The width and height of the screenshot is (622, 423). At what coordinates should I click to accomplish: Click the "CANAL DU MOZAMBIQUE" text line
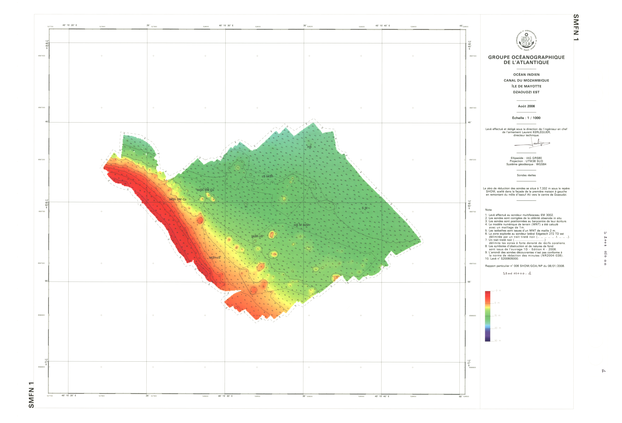click(526, 82)
